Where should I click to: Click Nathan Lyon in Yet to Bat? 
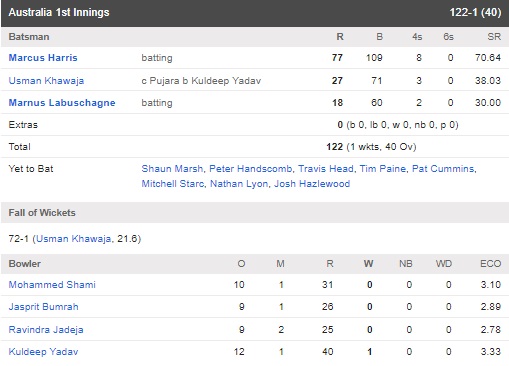coord(239,184)
